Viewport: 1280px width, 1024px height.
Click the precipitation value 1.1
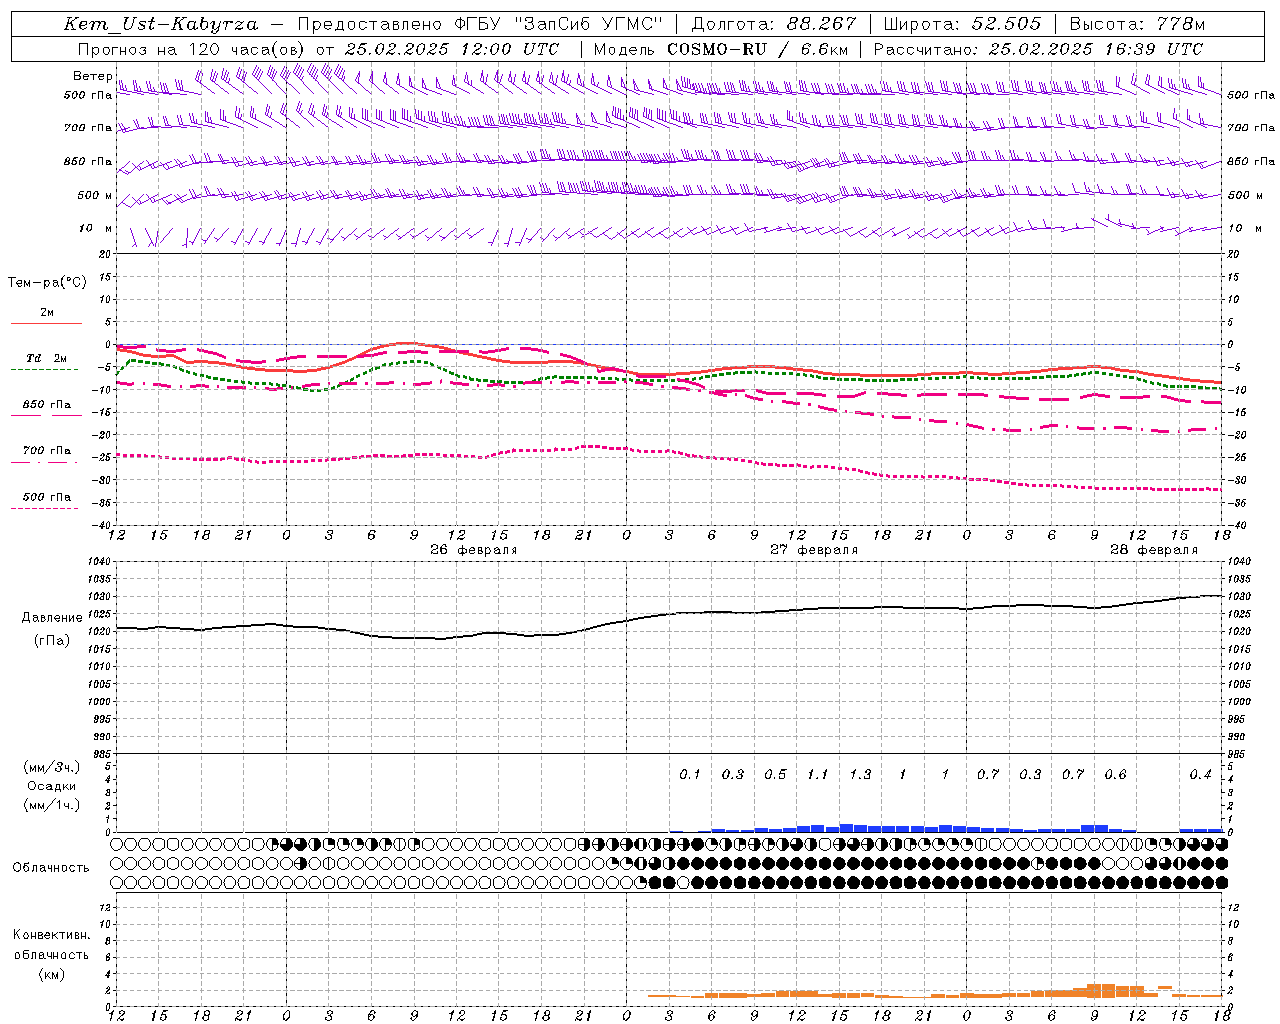click(x=818, y=774)
